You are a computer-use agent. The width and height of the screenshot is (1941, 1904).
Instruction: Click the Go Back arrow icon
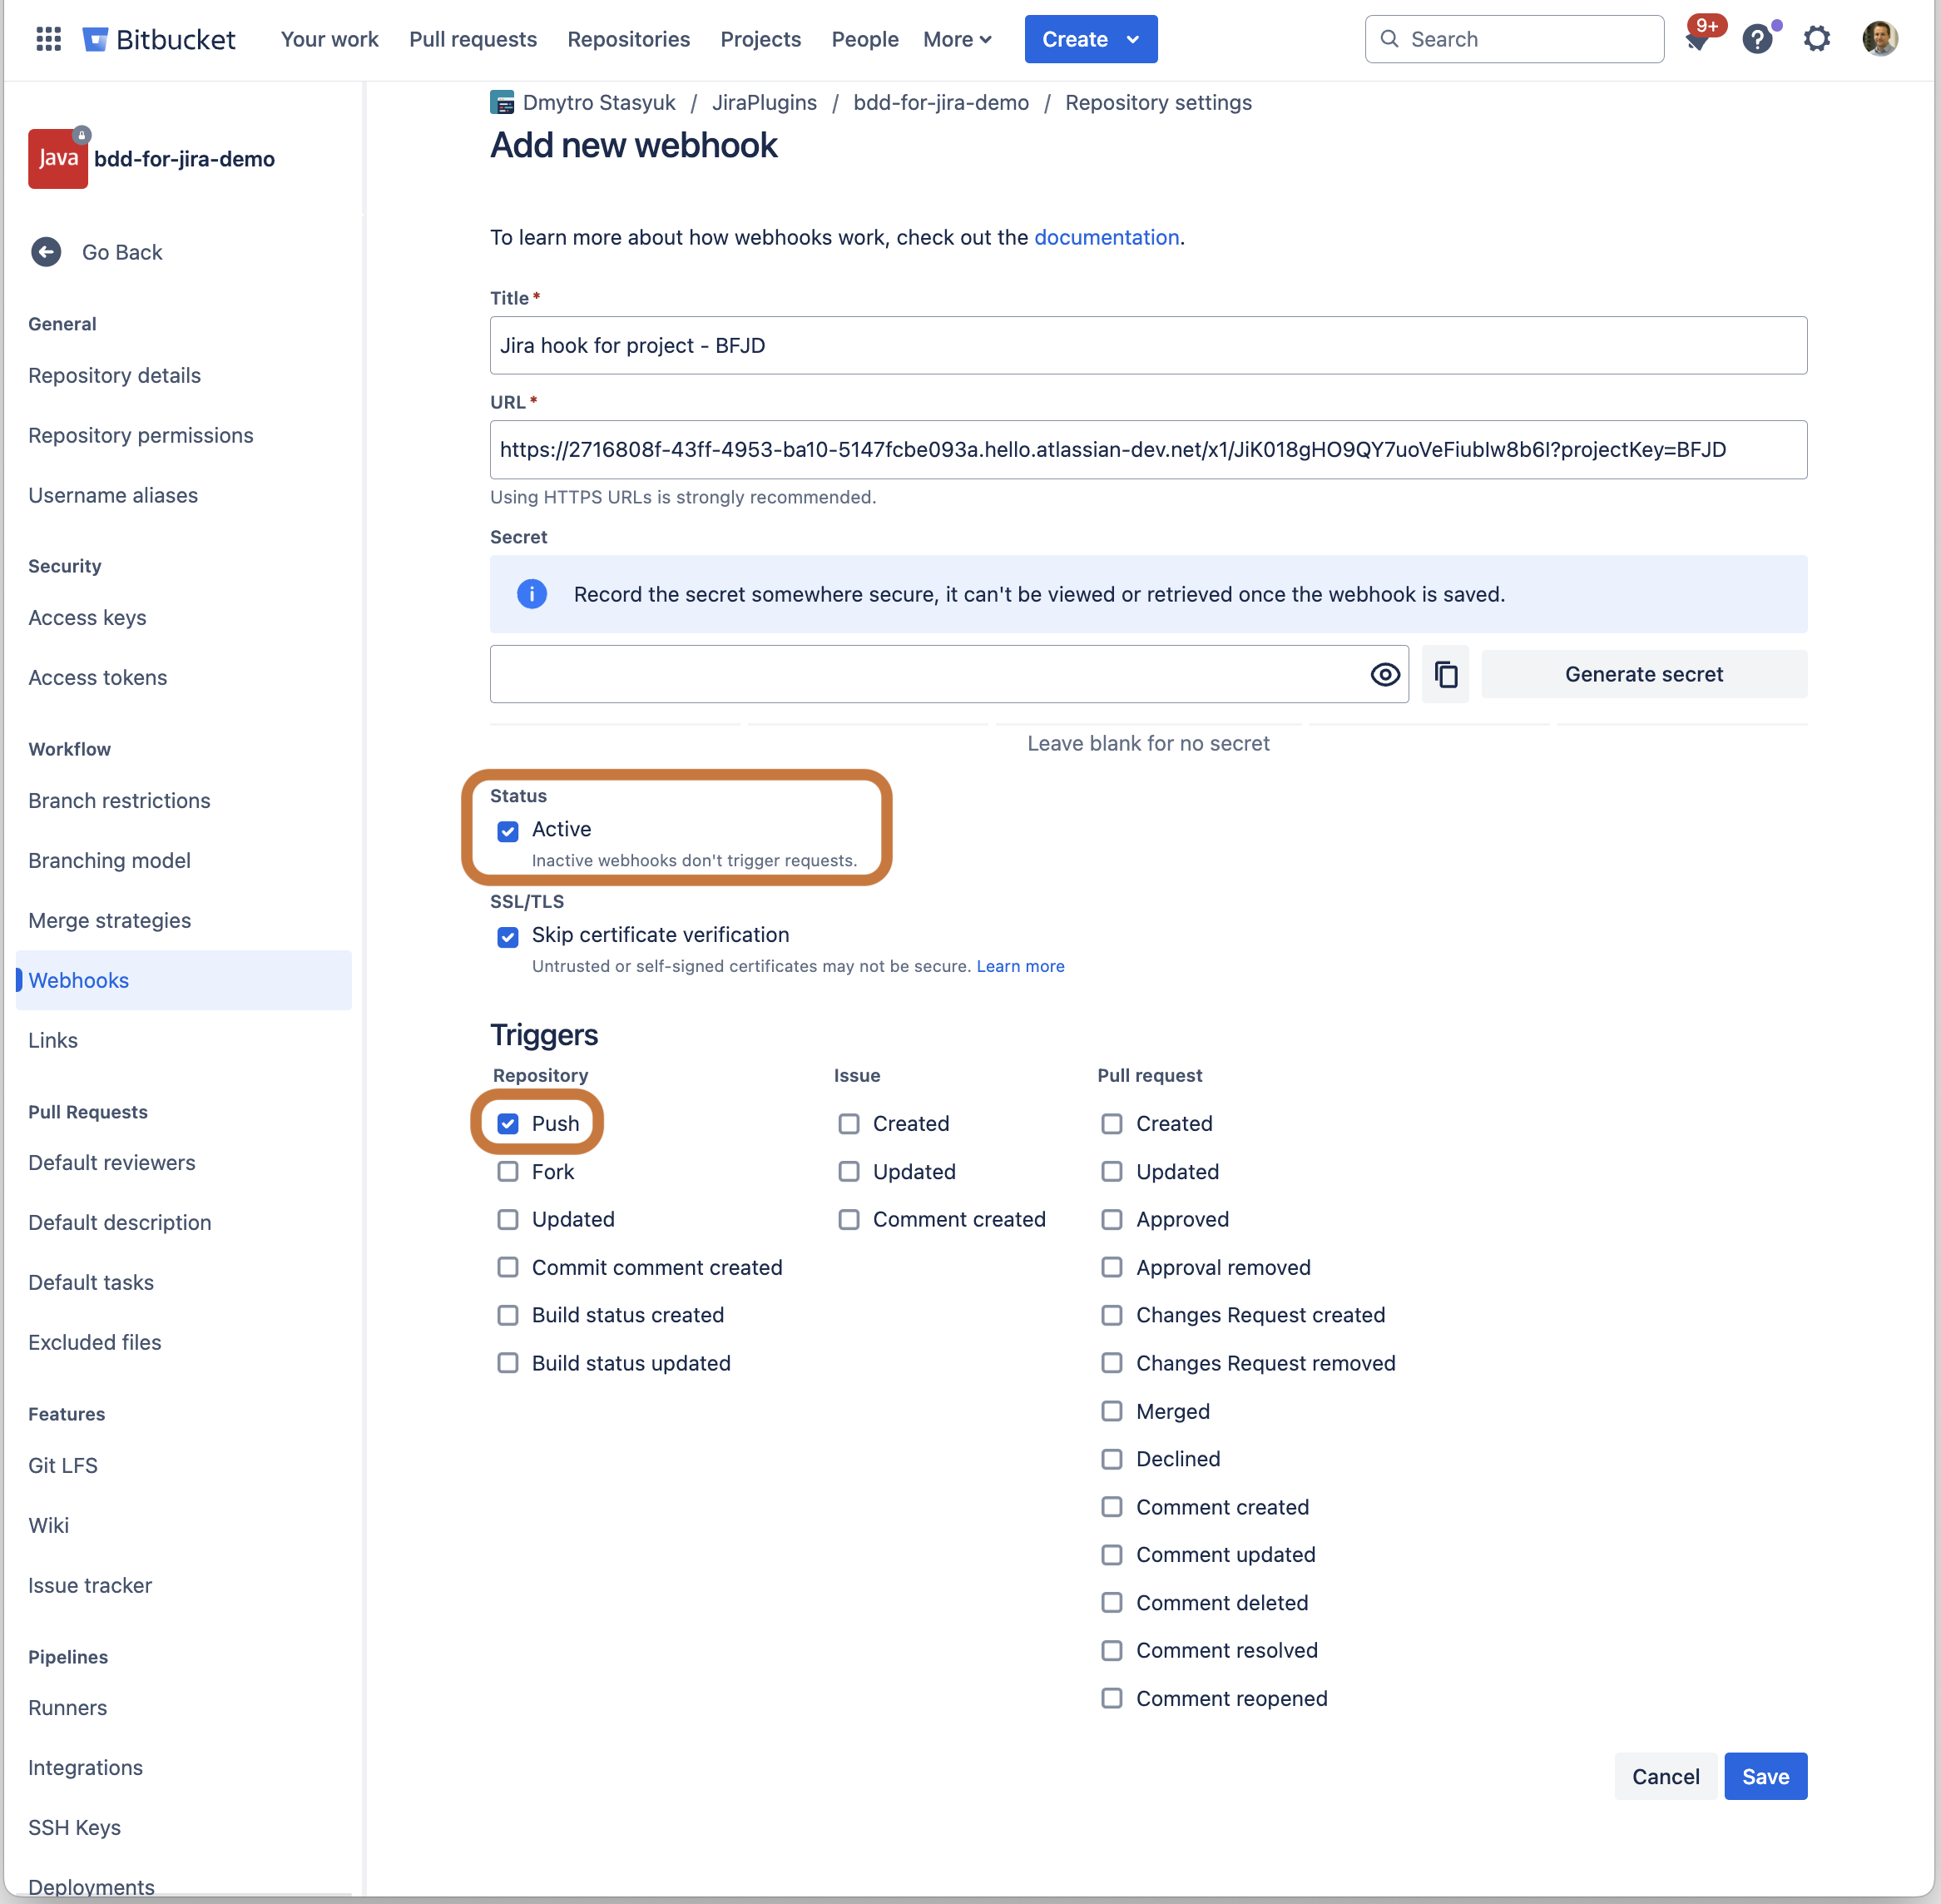point(46,252)
